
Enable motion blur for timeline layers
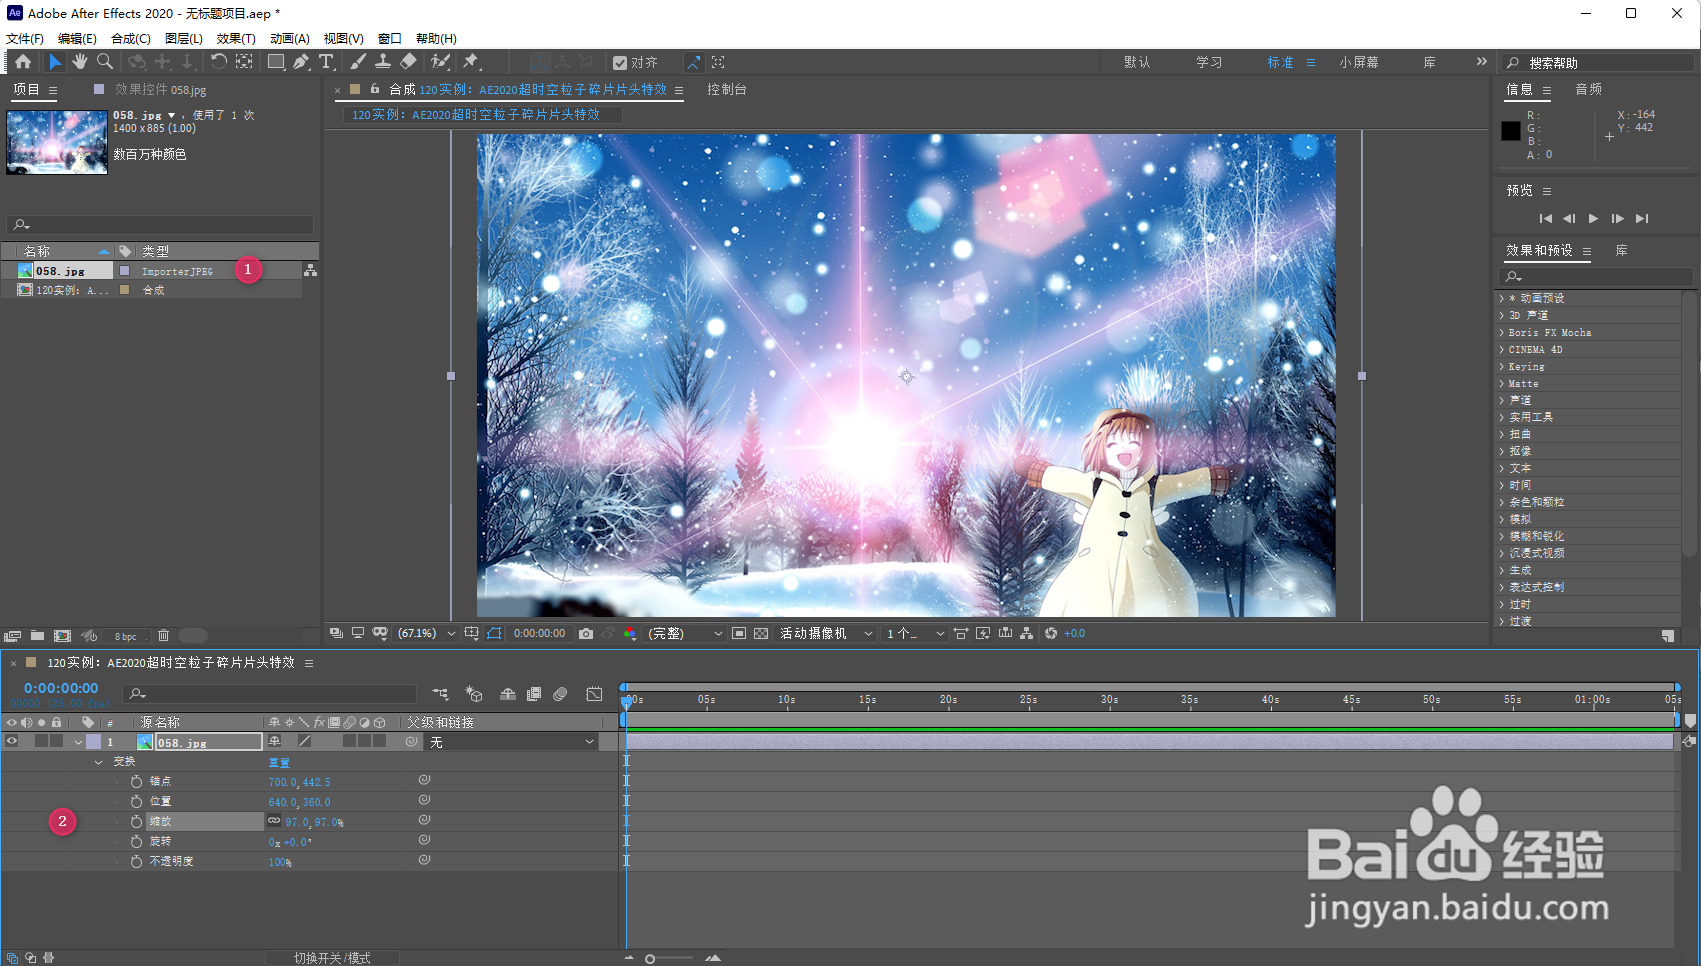point(560,694)
